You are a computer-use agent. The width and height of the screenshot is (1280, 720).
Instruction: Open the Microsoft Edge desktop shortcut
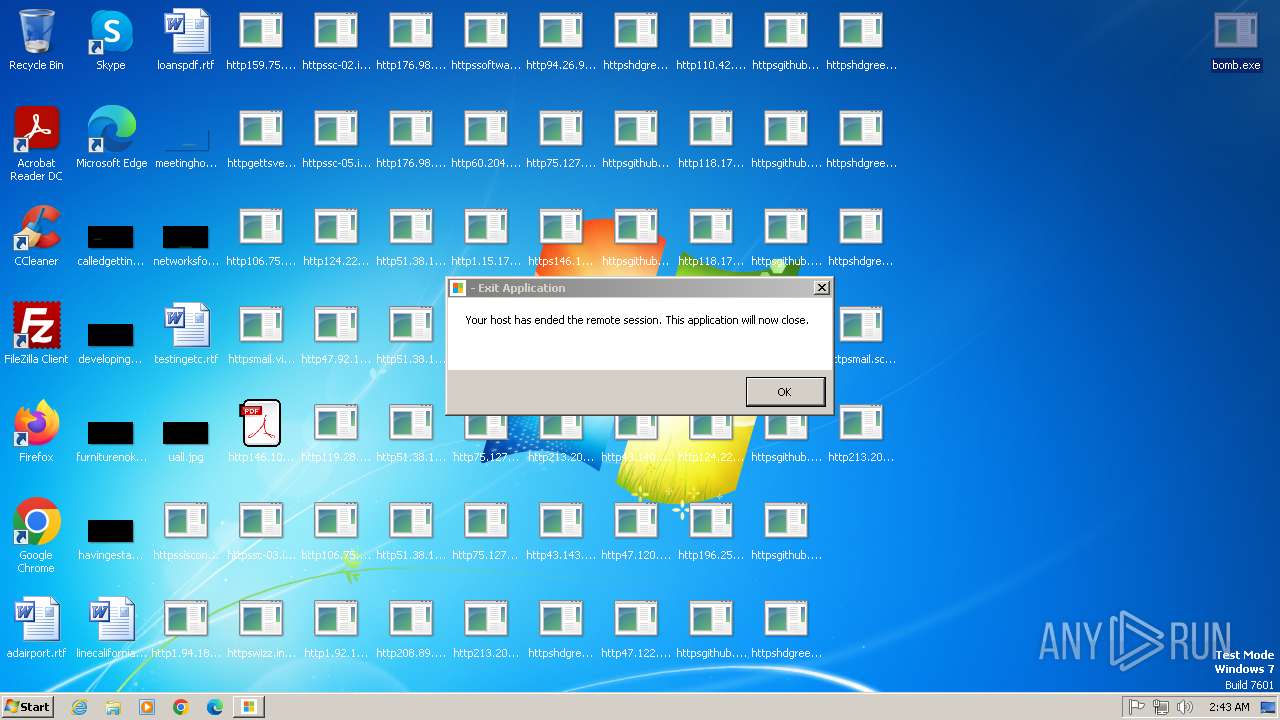click(x=111, y=138)
